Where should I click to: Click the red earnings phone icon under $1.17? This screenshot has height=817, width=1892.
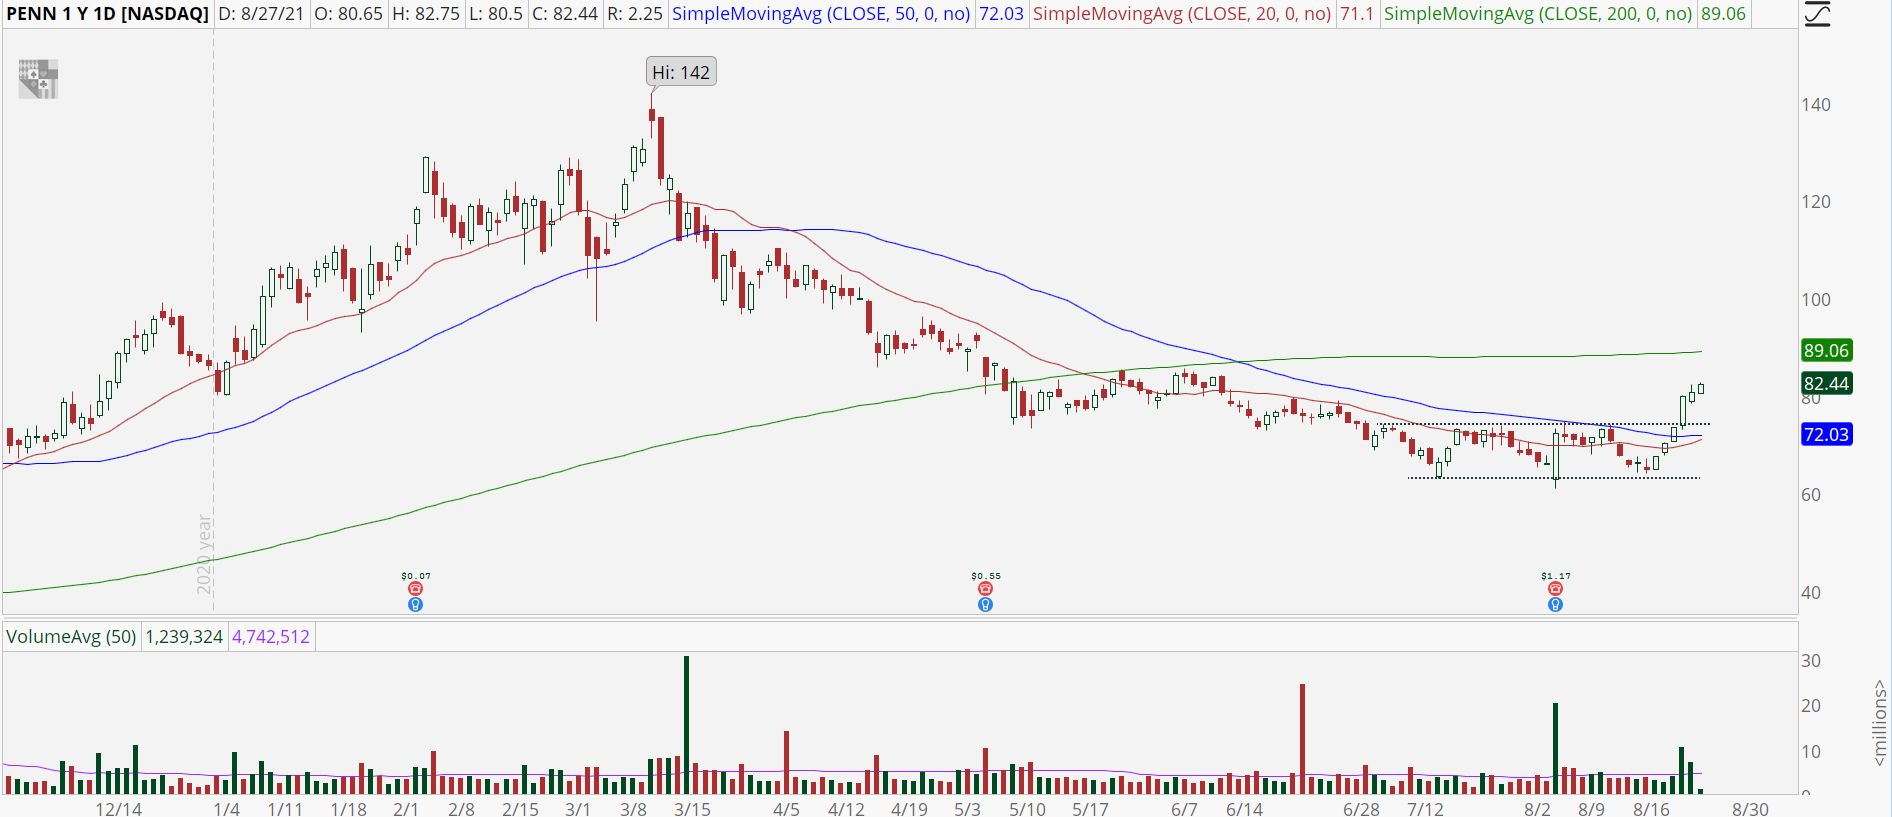pos(1556,589)
